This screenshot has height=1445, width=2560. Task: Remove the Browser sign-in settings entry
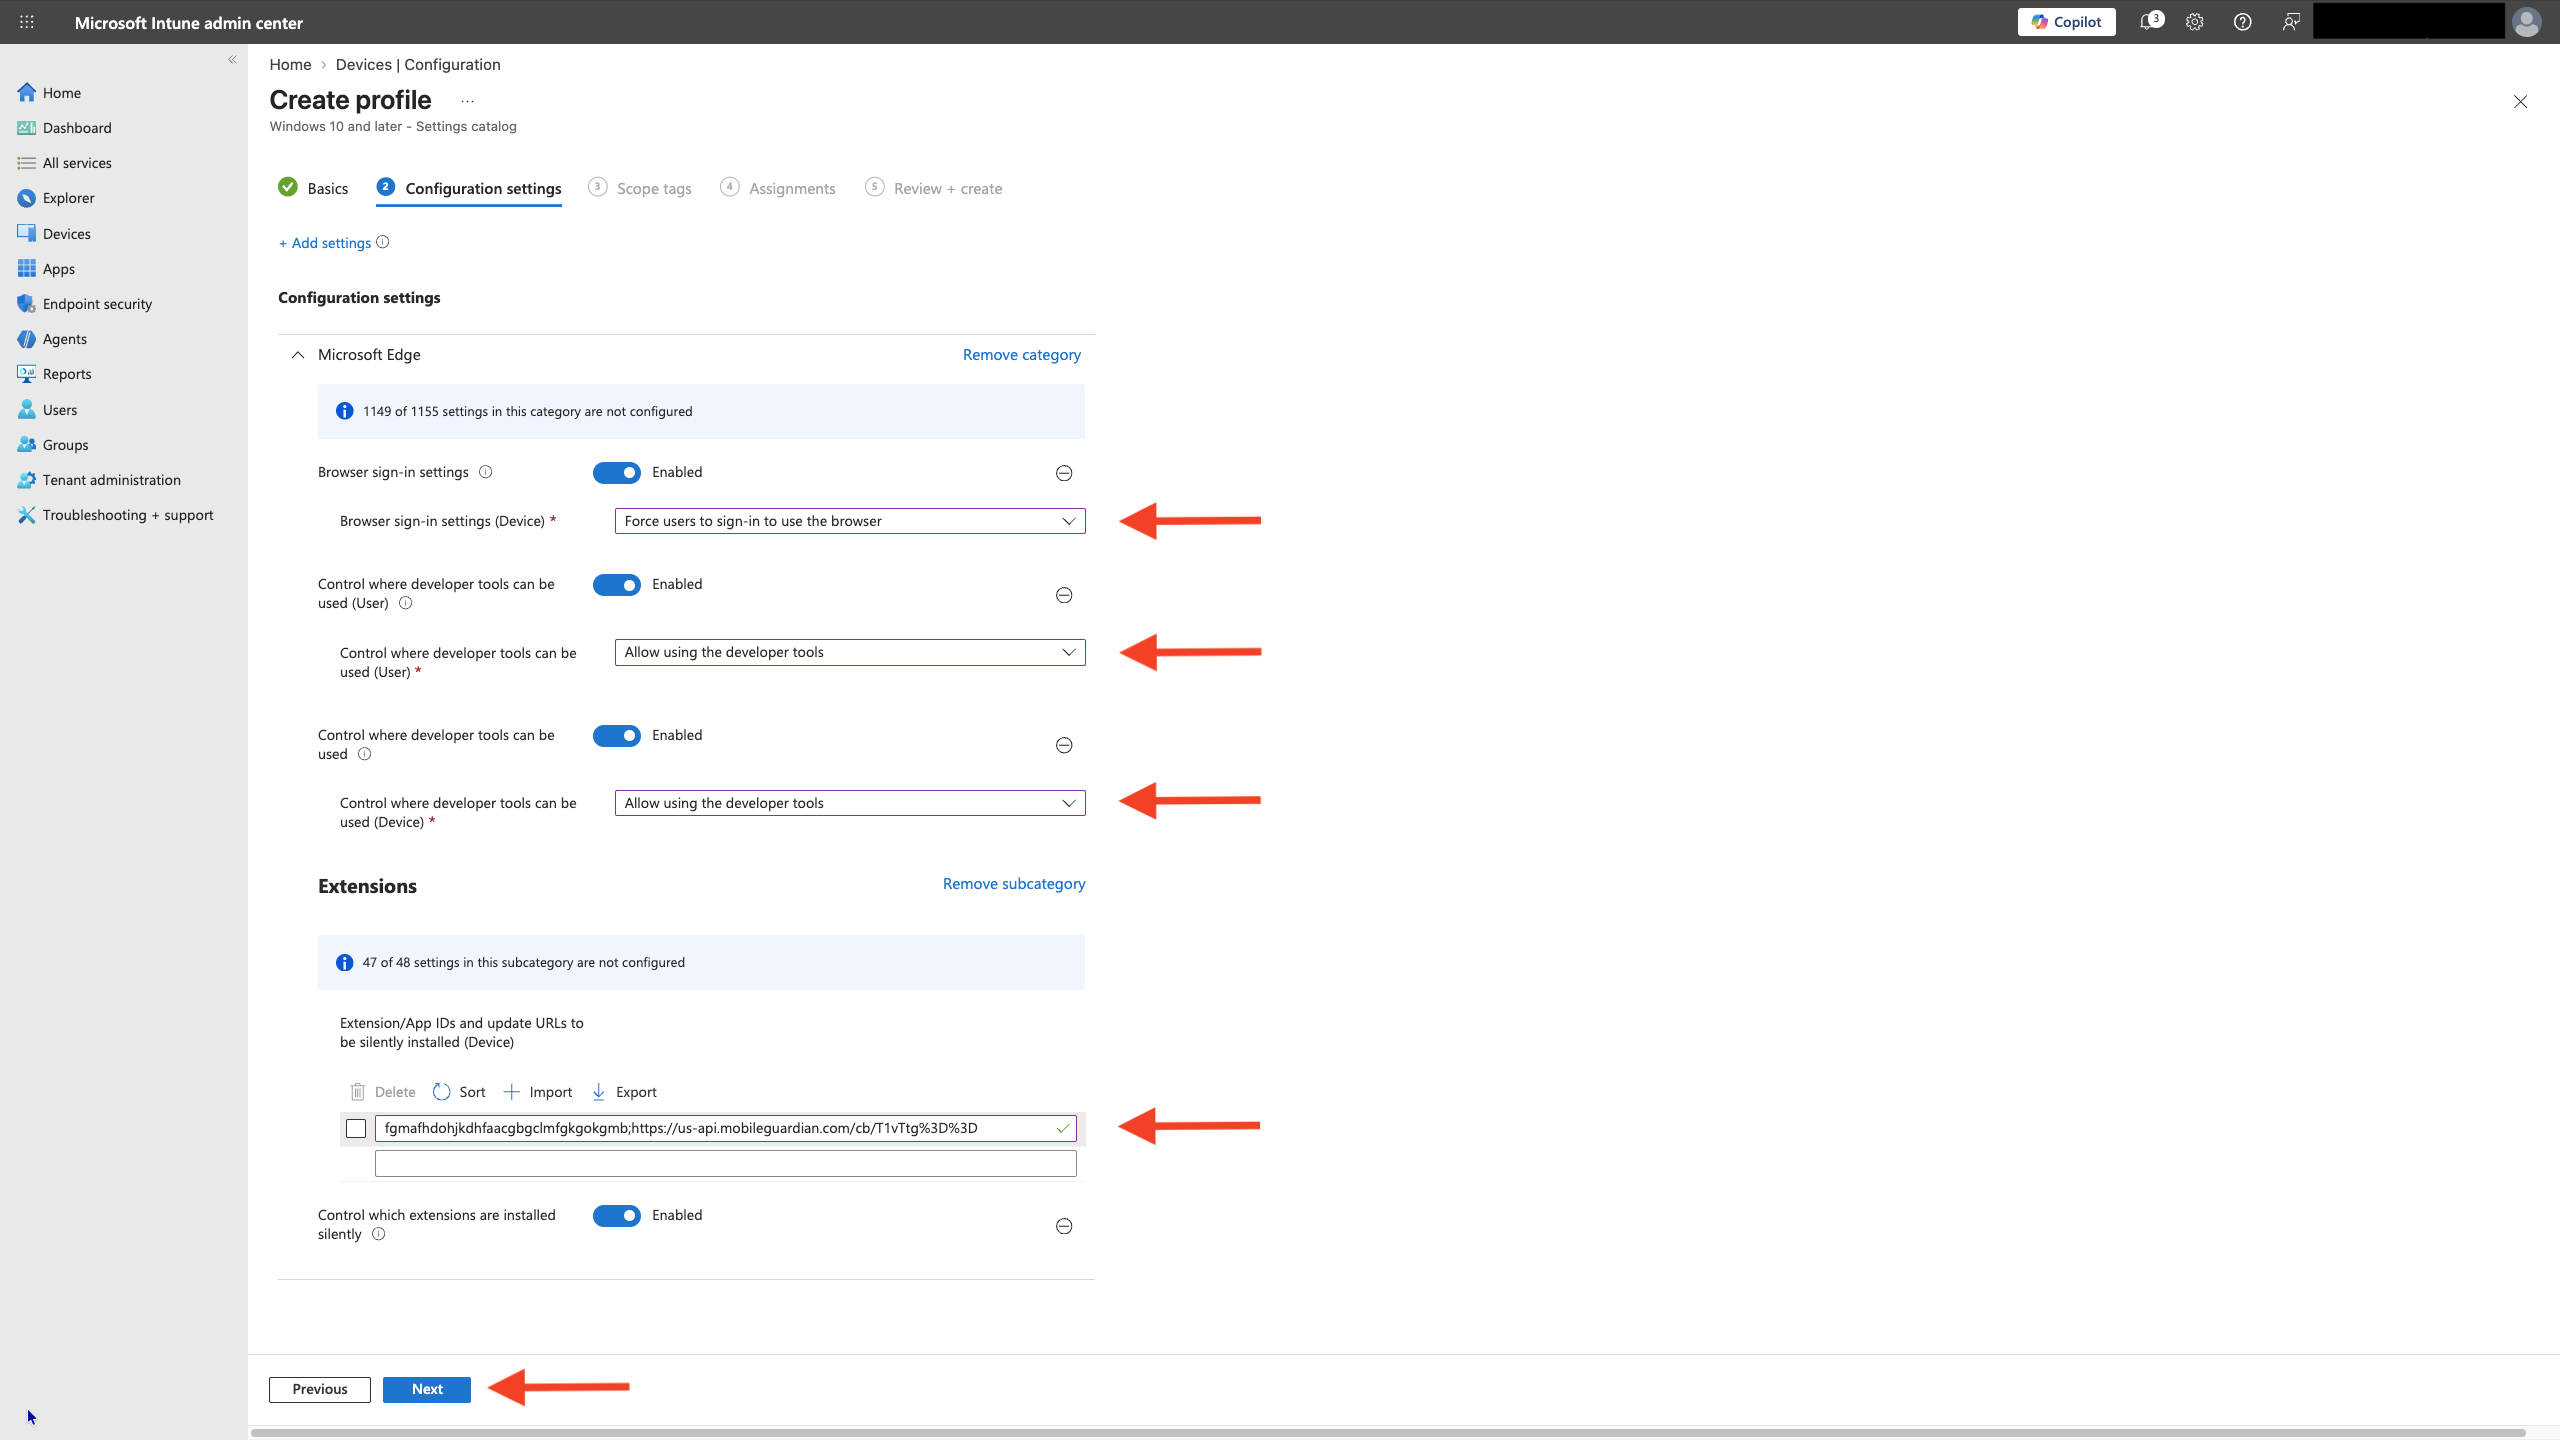[x=1064, y=473]
